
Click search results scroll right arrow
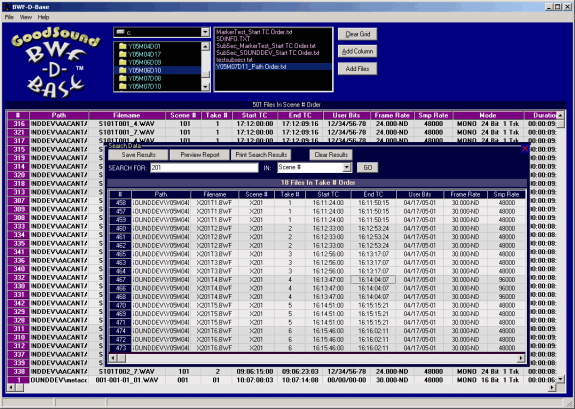tap(521, 358)
